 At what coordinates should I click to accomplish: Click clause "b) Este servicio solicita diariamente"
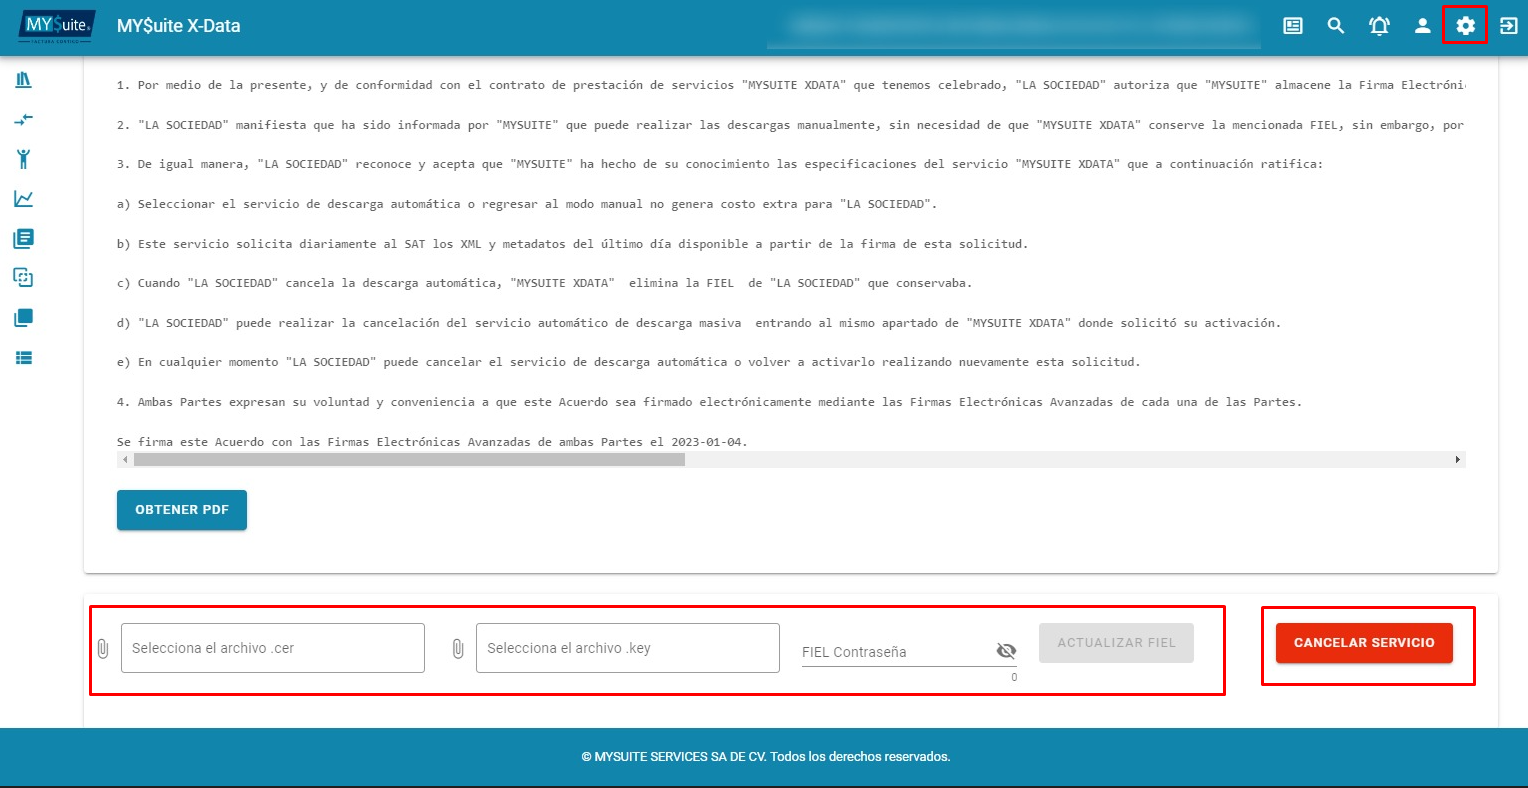(x=572, y=244)
